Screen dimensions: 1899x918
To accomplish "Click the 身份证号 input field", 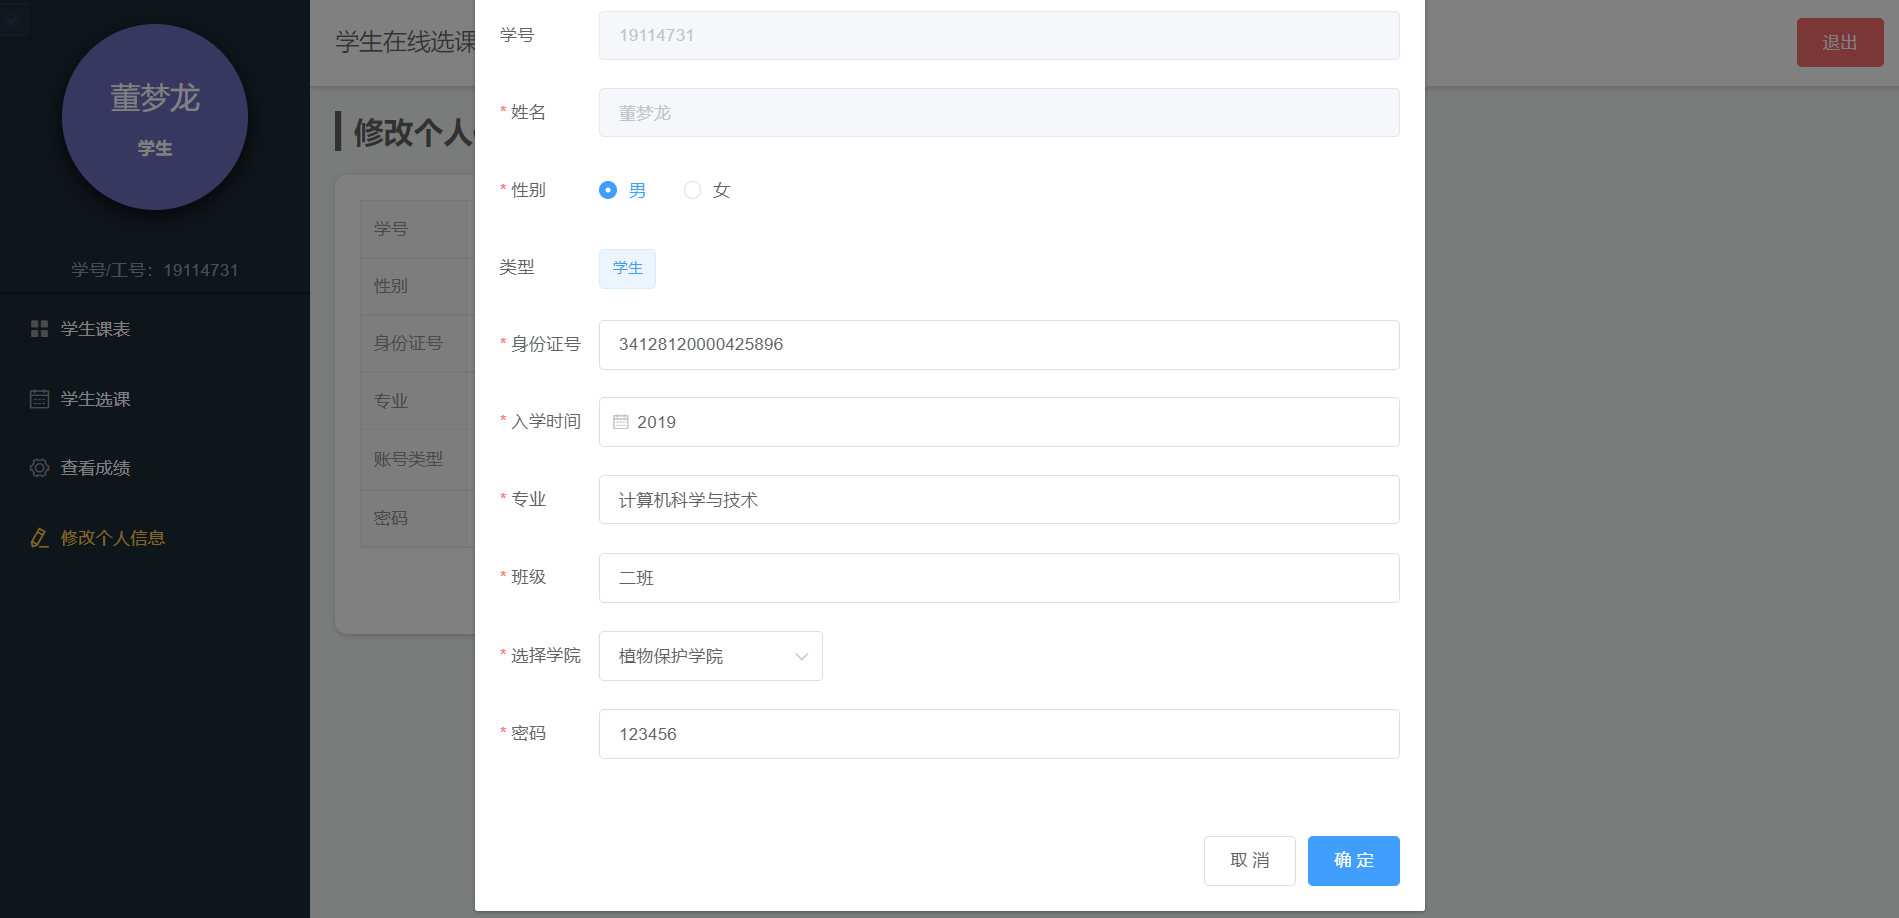I will coord(999,345).
